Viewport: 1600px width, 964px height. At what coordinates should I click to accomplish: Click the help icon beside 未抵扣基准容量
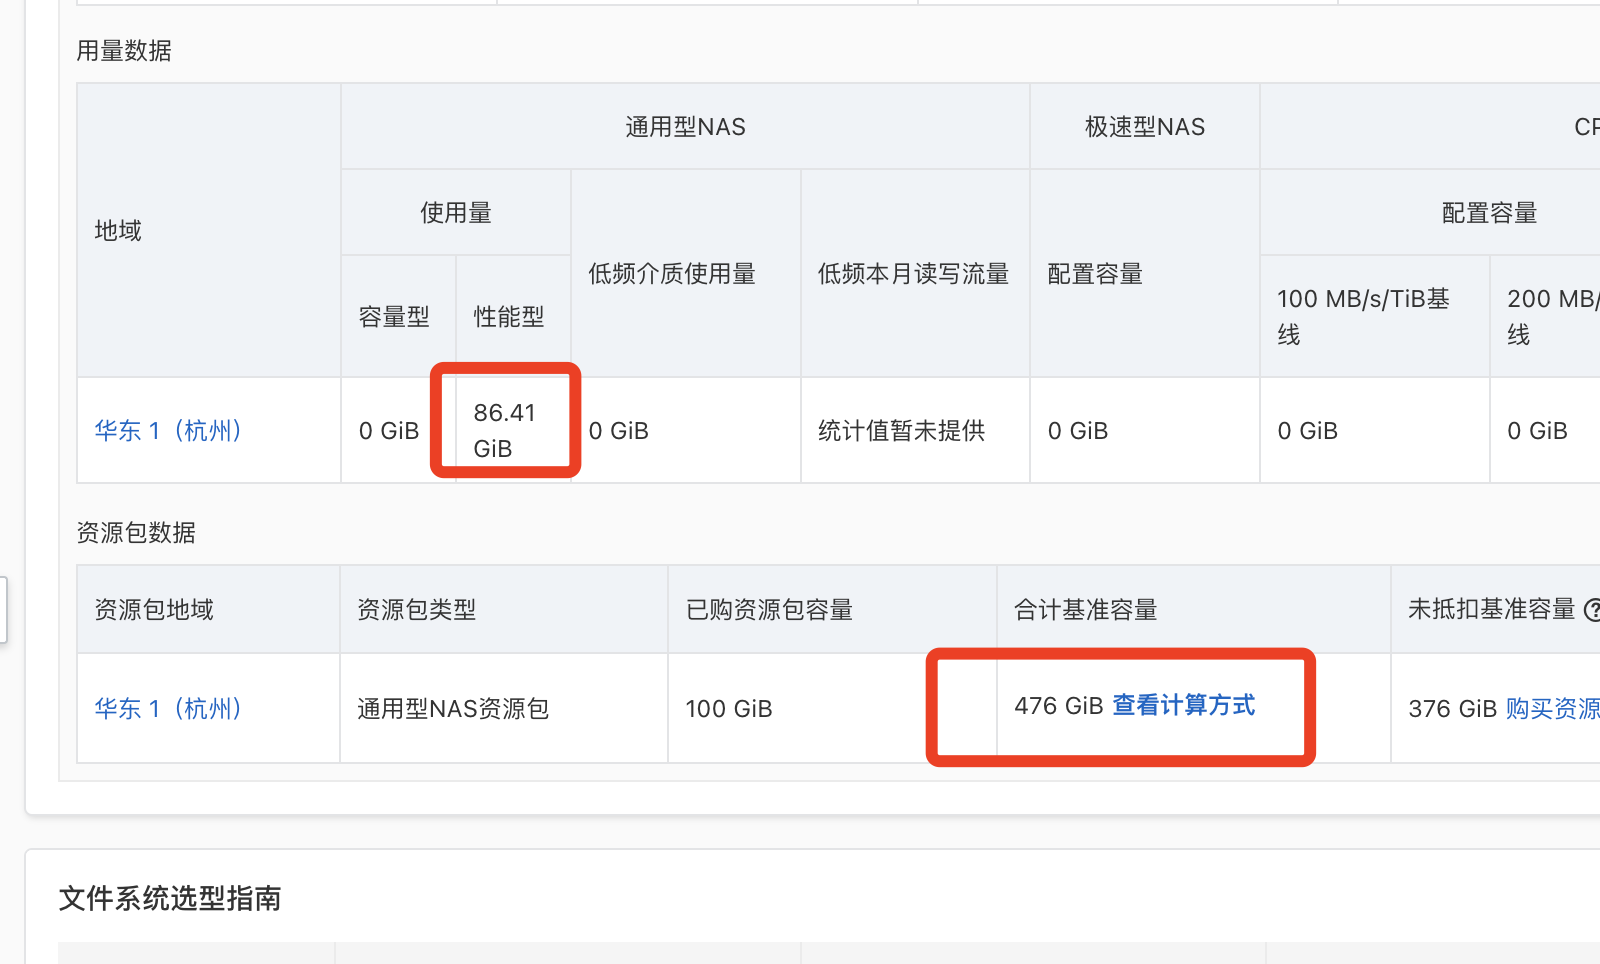(x=1593, y=610)
